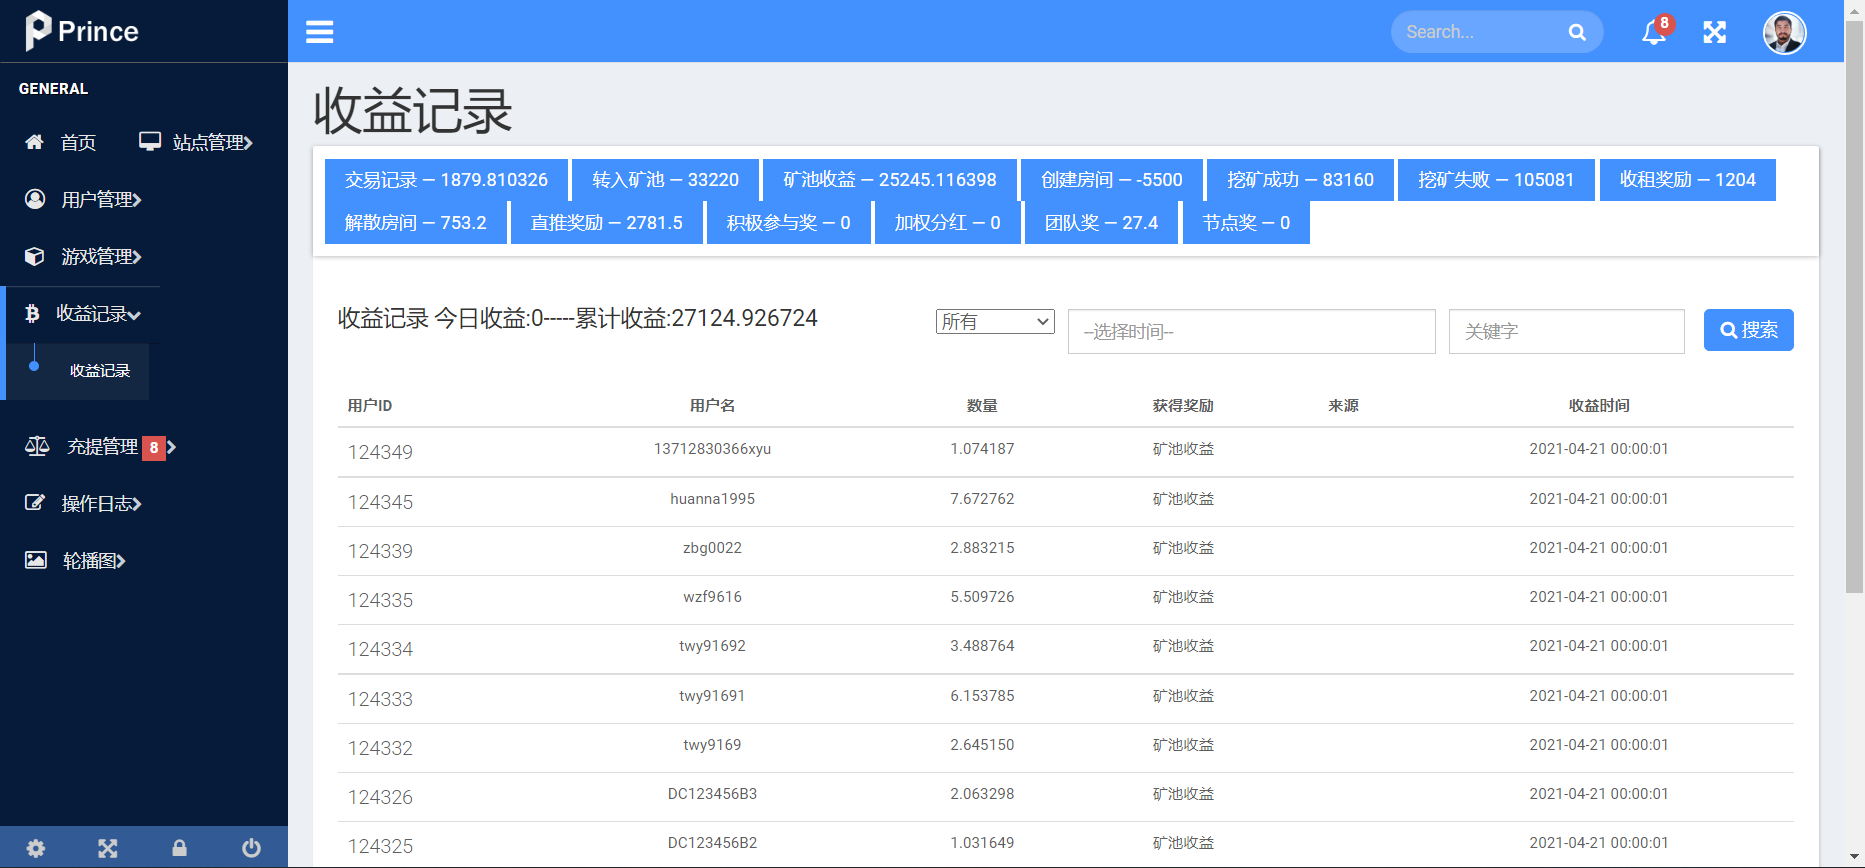Click the lock icon at sidebar bottom

tap(180, 848)
